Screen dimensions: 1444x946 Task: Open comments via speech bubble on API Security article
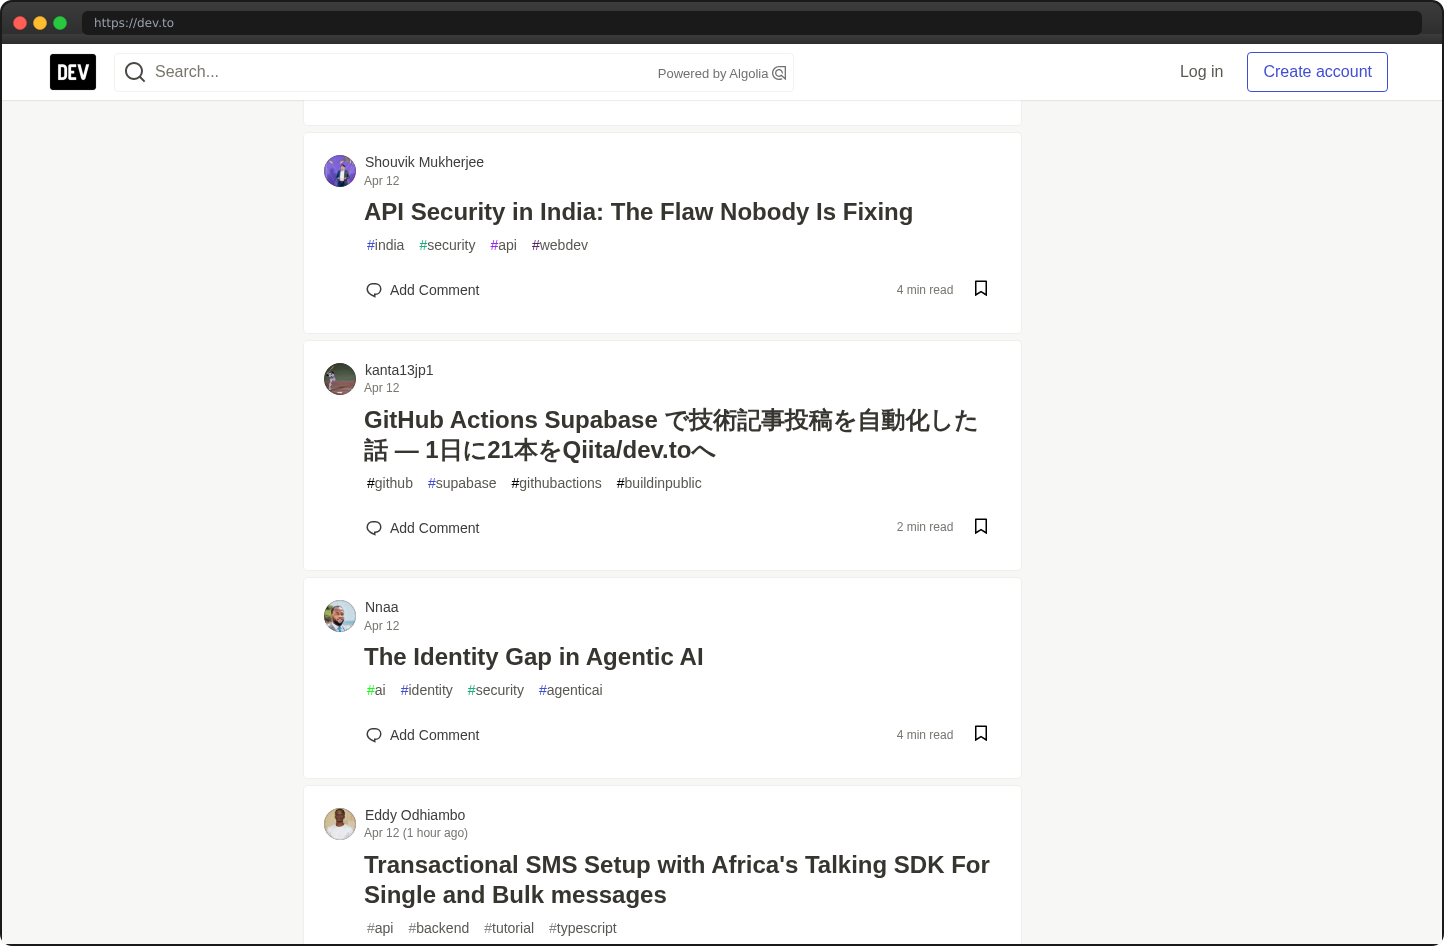pos(373,289)
